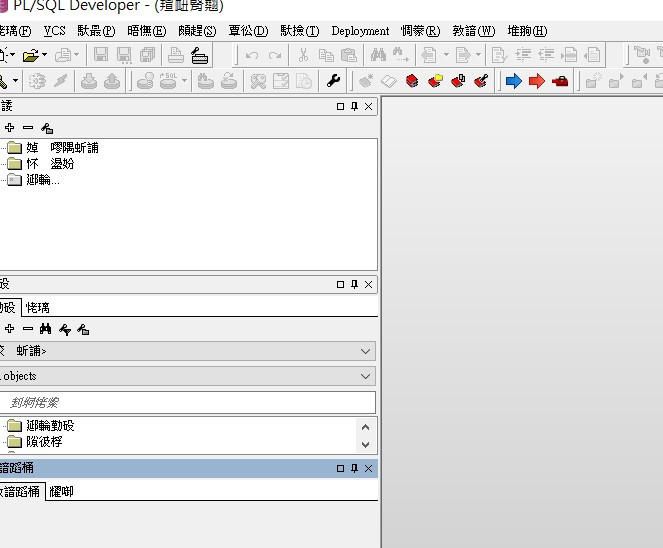The image size is (663, 548).
Task: Click the Rollback icon with up arrow
Action: pyautogui.click(x=112, y=81)
